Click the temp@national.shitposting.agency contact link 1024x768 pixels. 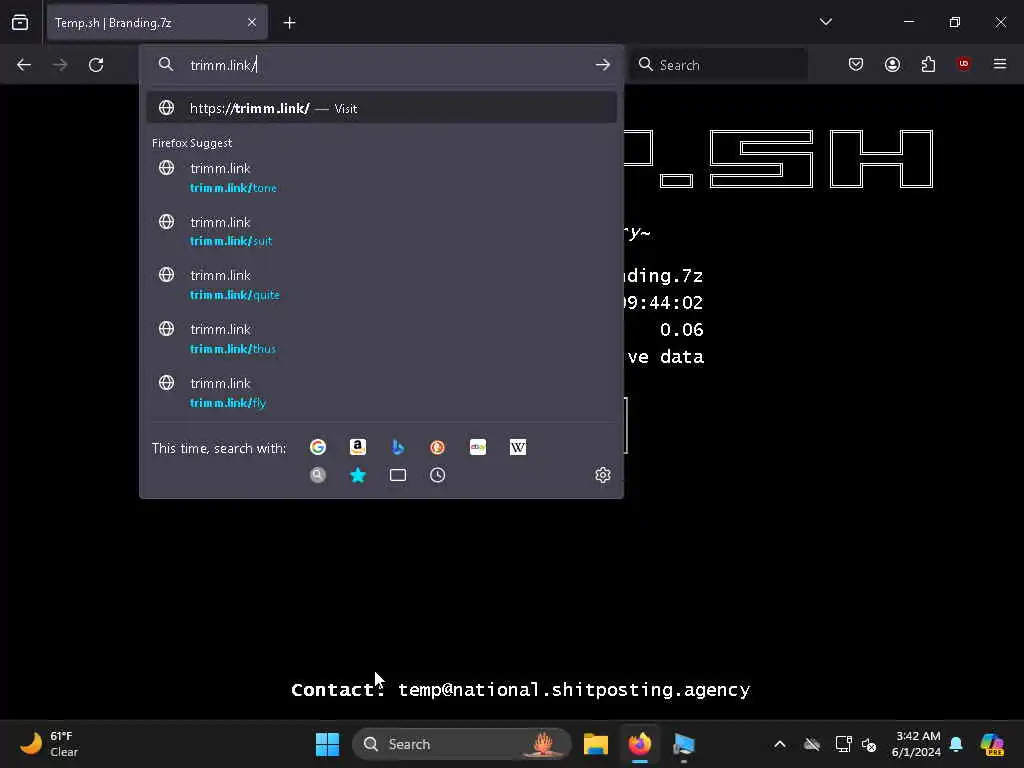coord(574,690)
